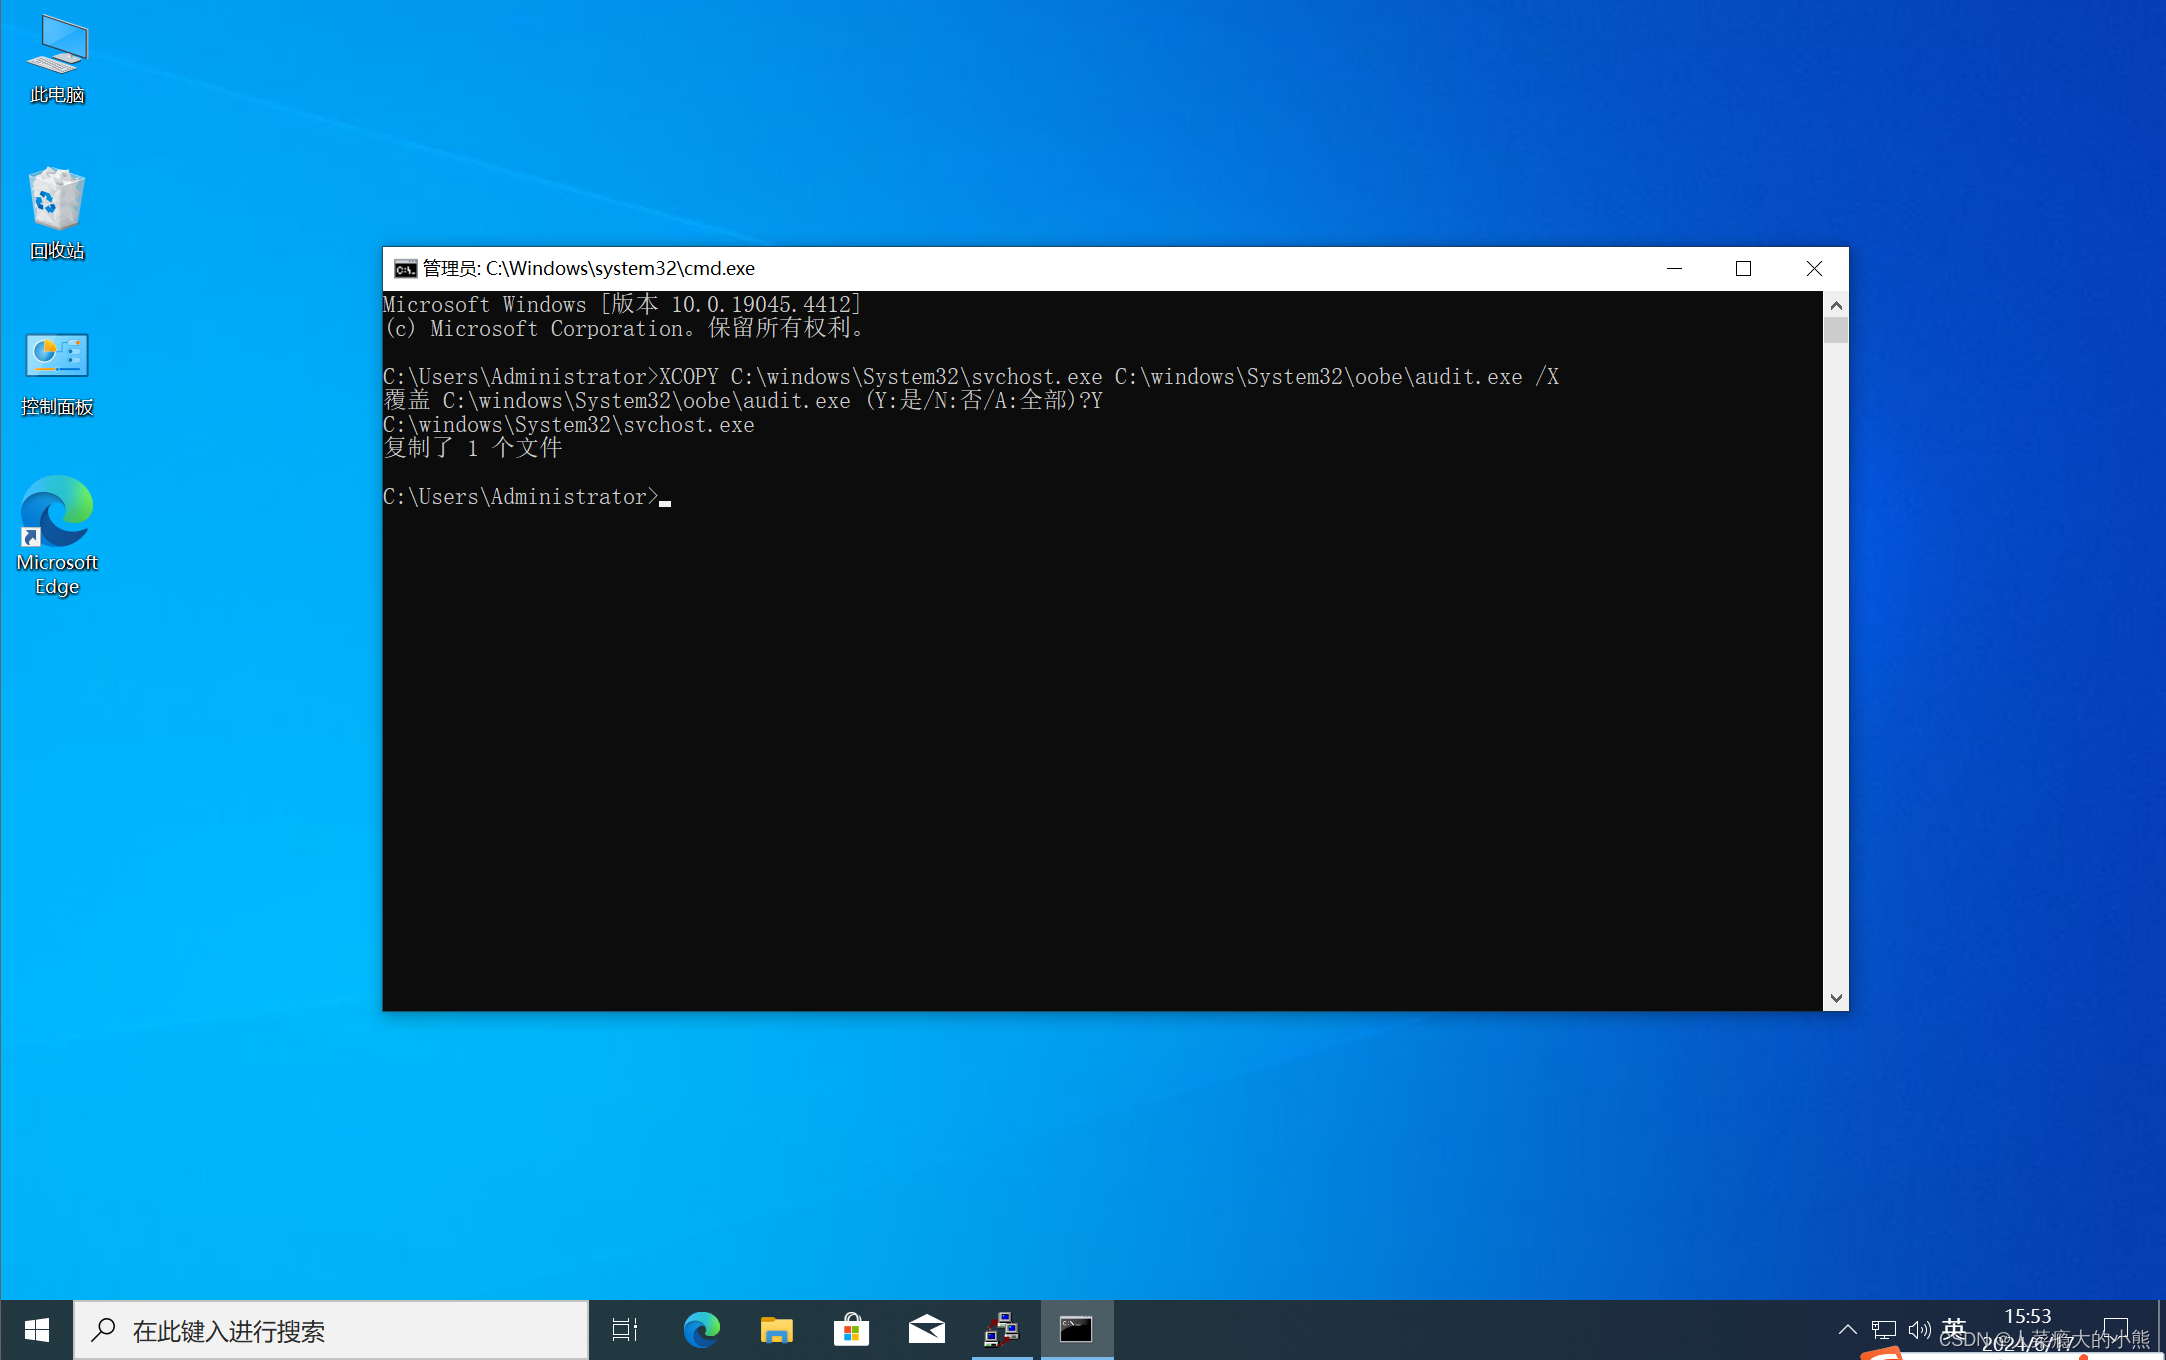
Task: Select the Microsoft Edge desktop shortcut
Action: click(x=57, y=536)
